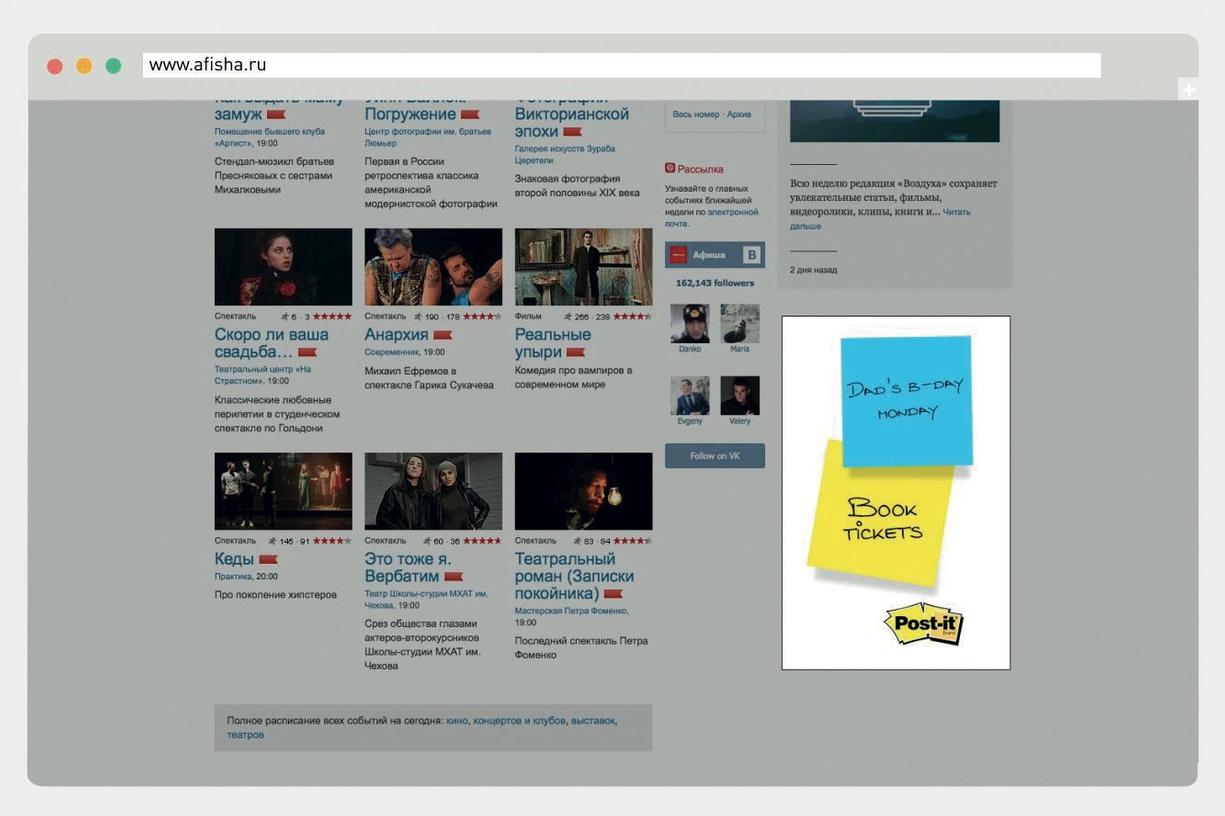Click the green window zoom button

[113, 66]
